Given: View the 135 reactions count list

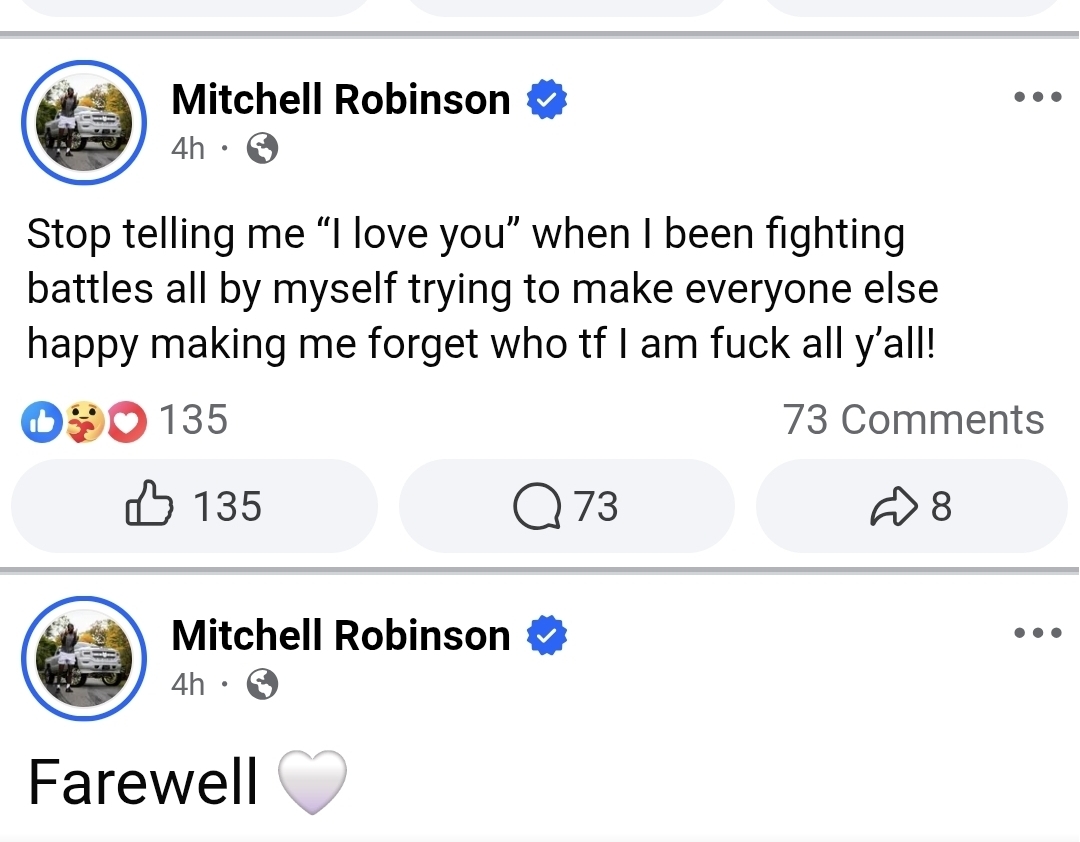Looking at the screenshot, I should (x=194, y=420).
